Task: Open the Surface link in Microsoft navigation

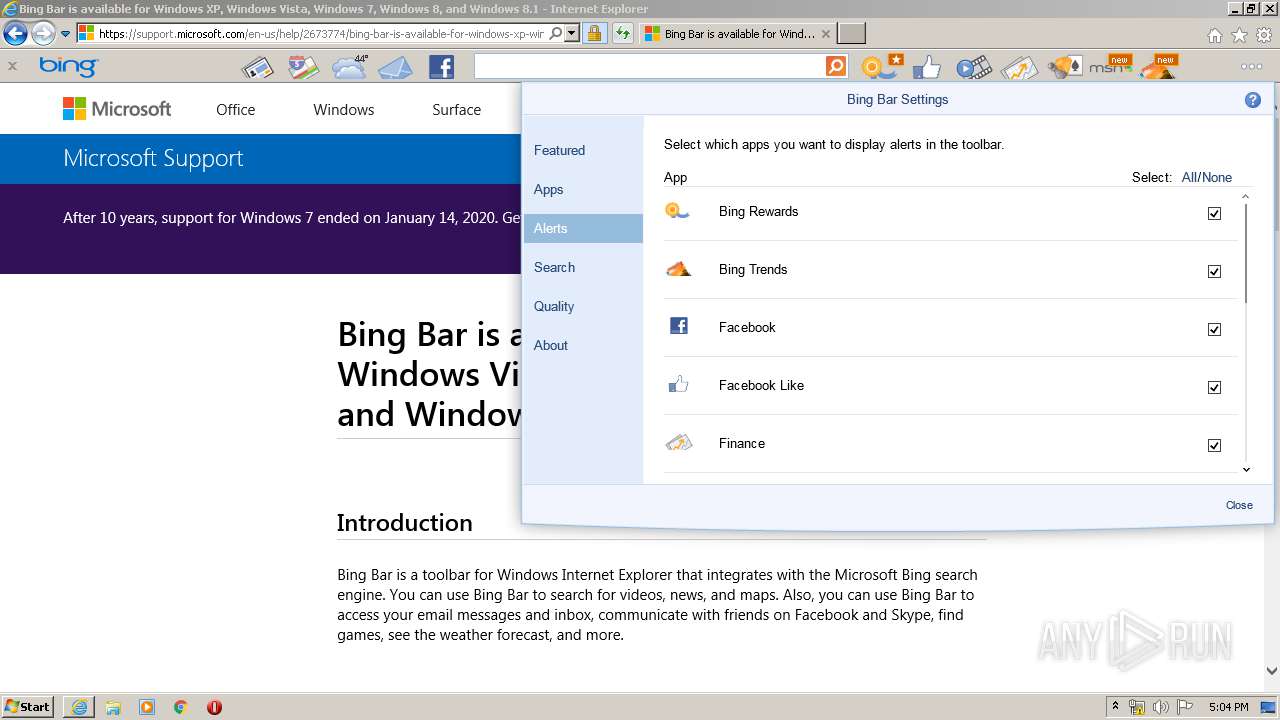Action: [x=456, y=110]
